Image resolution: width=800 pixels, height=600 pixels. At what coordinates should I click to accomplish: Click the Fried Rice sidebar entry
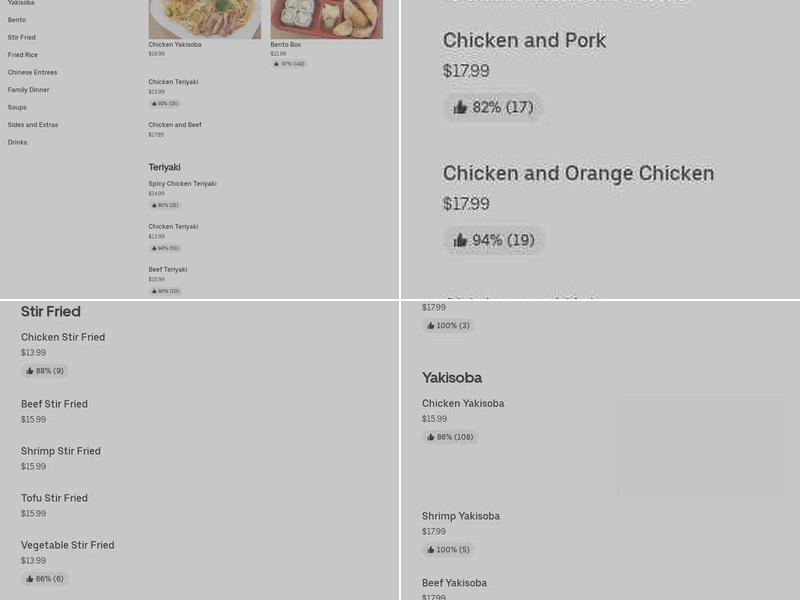pyautogui.click(x=22, y=55)
